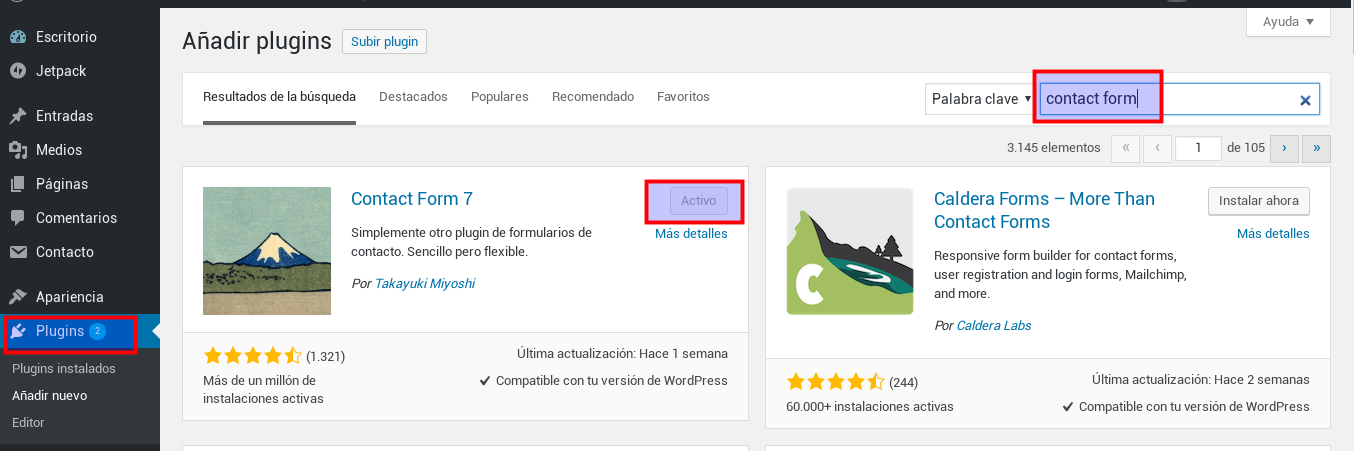Click the Comentarios speech bubble icon
Viewport: 1354px width, 451px height.
pyautogui.click(x=18, y=218)
